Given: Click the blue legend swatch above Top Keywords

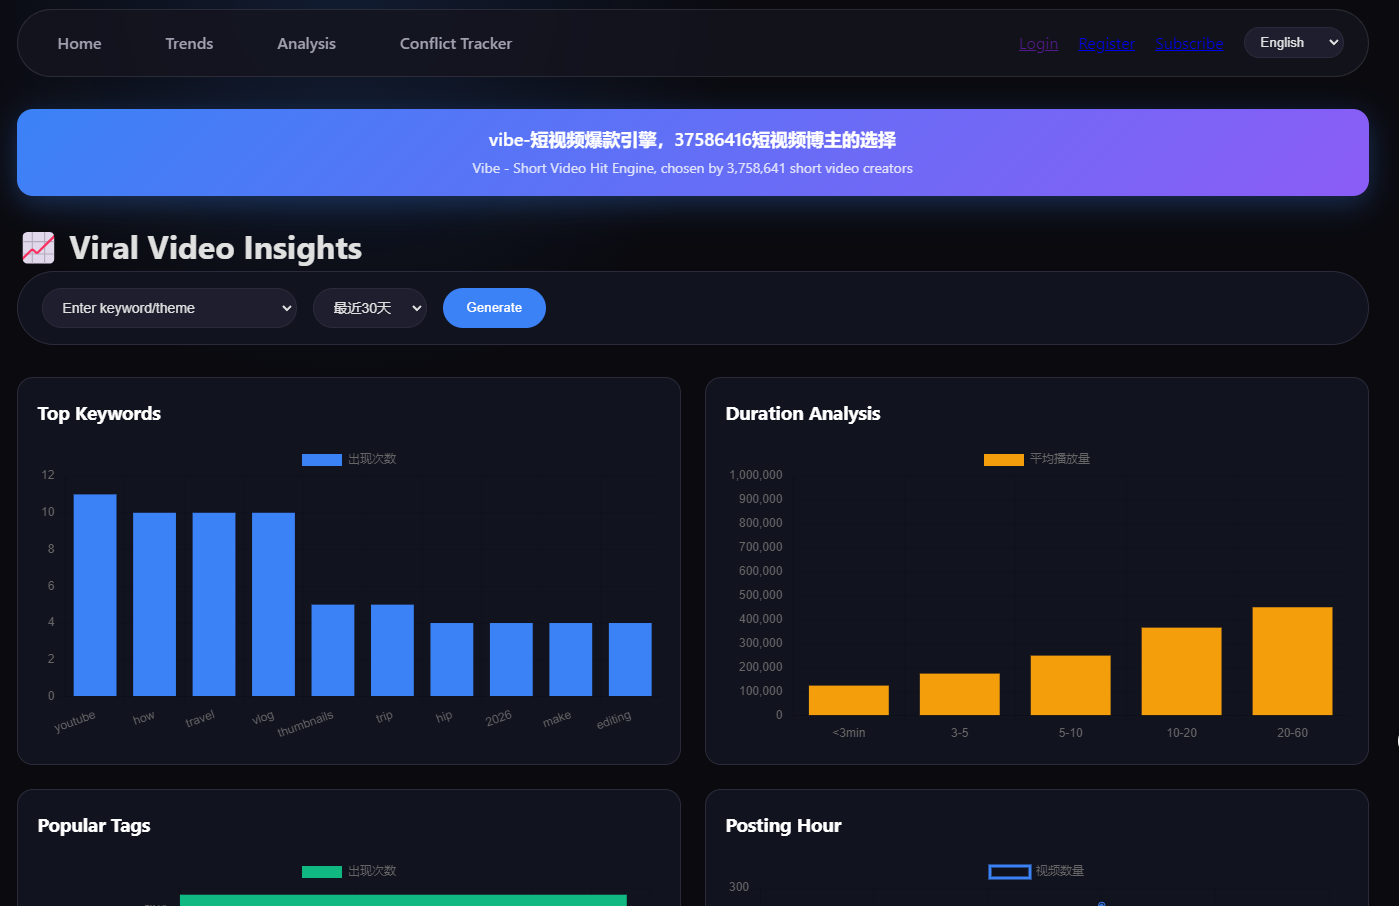Looking at the screenshot, I should tap(321, 459).
